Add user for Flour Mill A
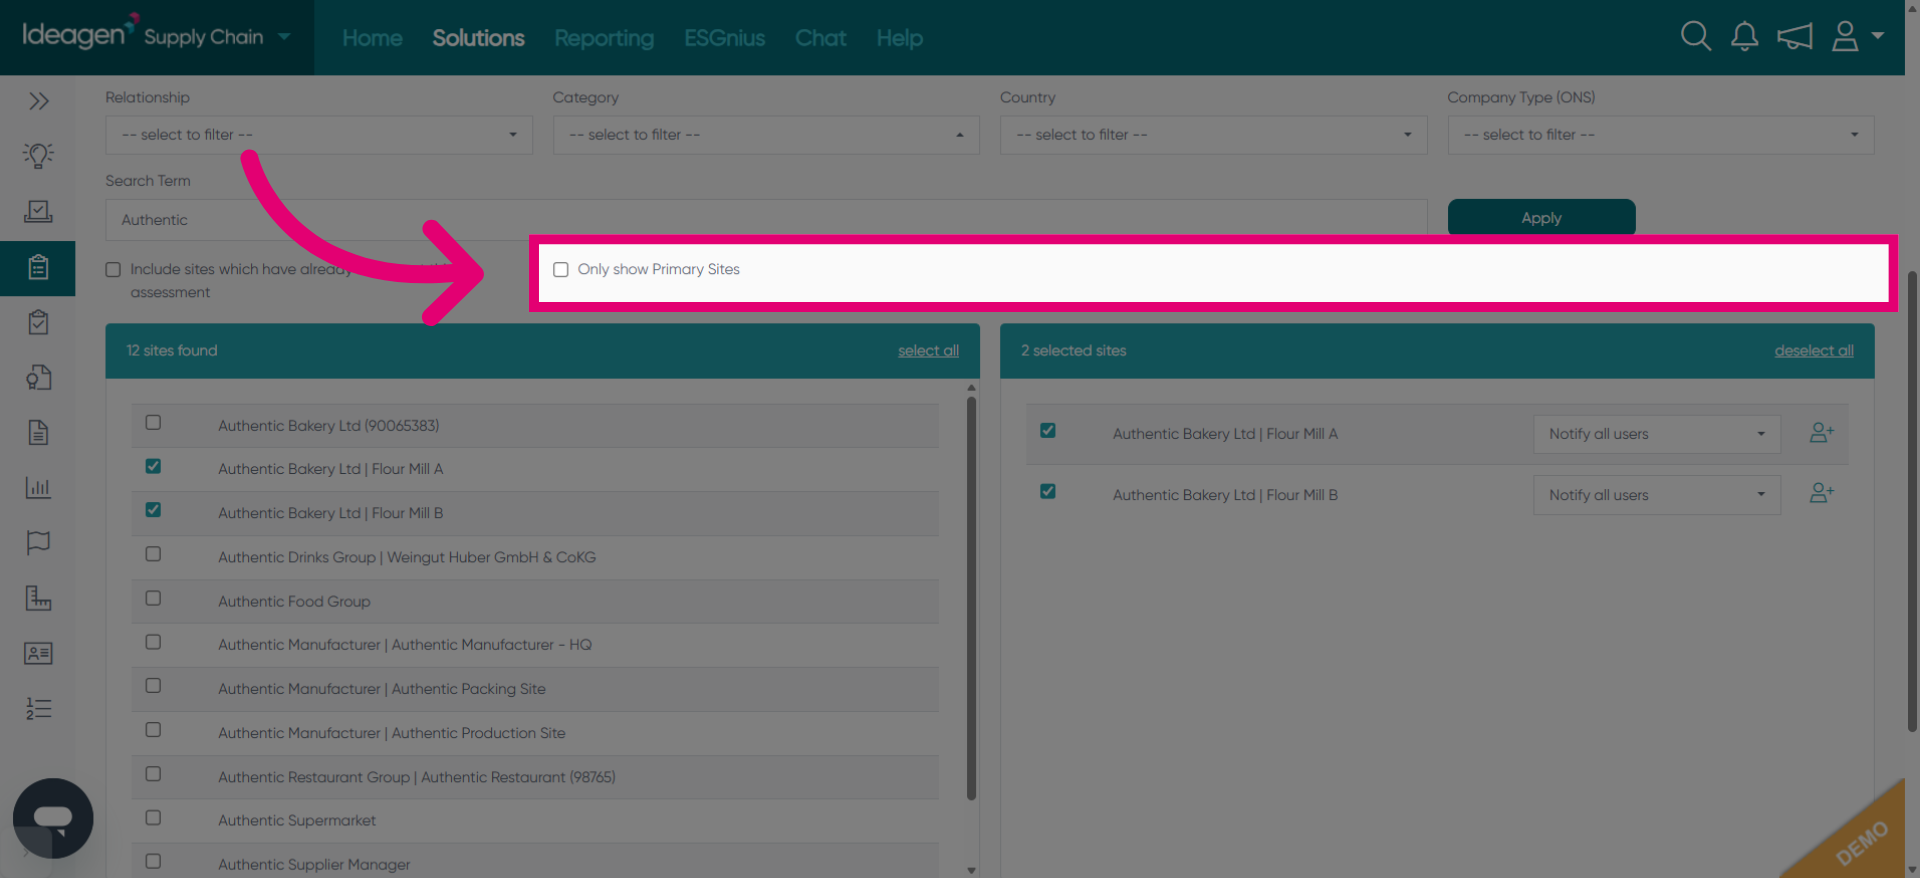Image resolution: width=1920 pixels, height=878 pixels. click(x=1822, y=433)
